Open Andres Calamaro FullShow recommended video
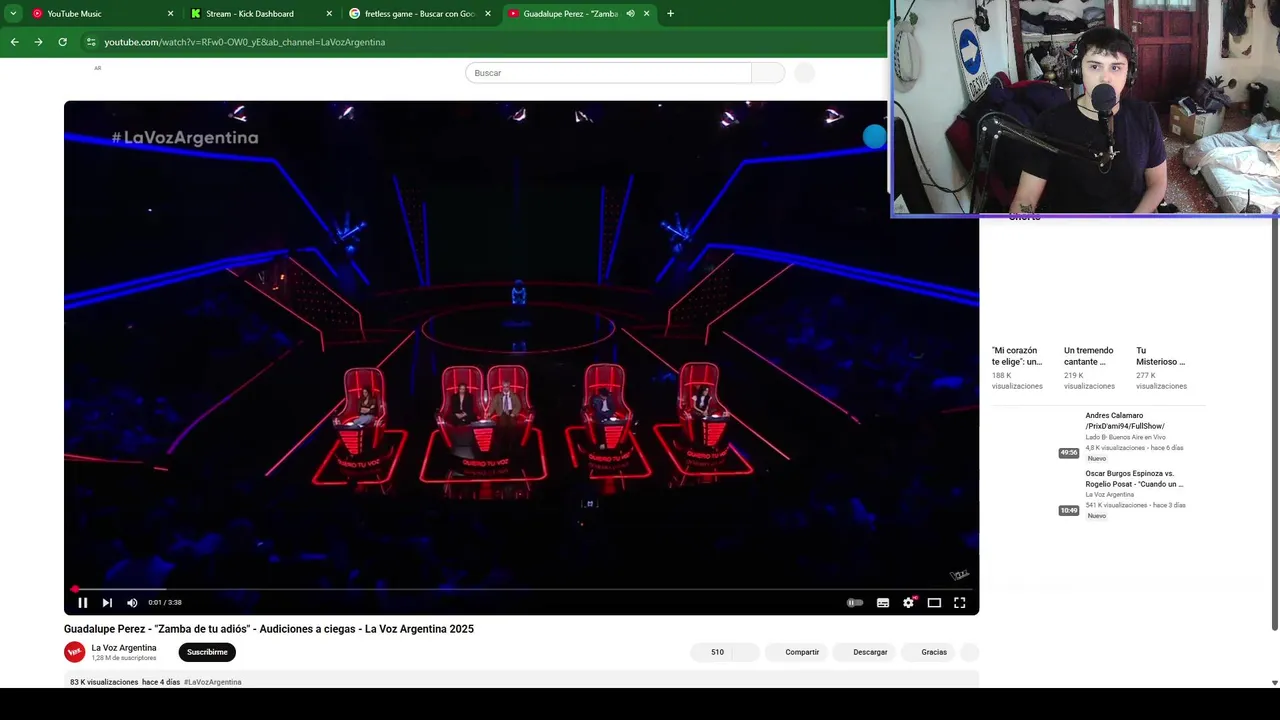This screenshot has width=1280, height=720. 1125,421
